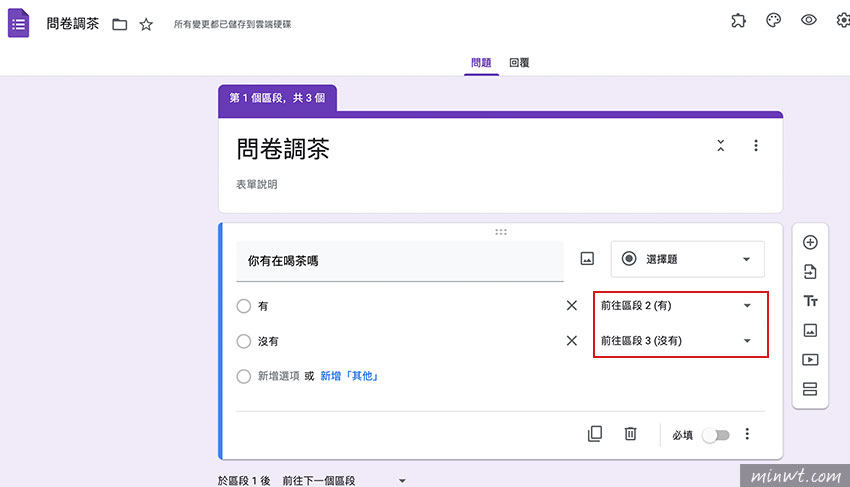The height and width of the screenshot is (487, 850).
Task: Switch to 回覆 tab
Action: [519, 63]
